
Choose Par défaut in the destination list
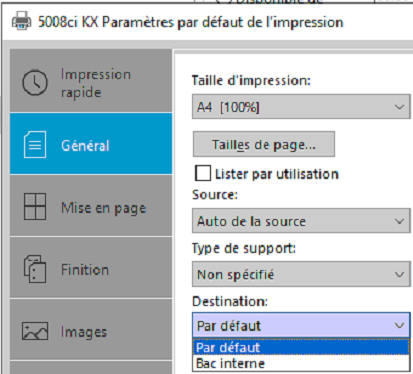point(301,347)
